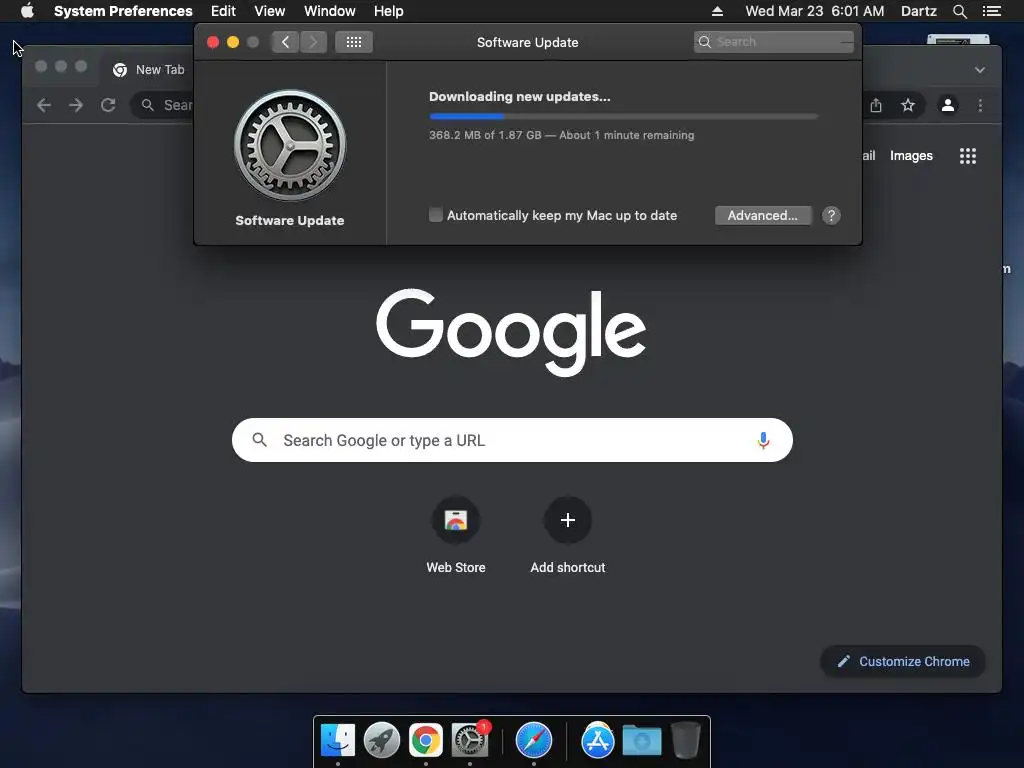Start voice search with microphone icon
Screen dimensions: 1024x768
click(x=763, y=440)
